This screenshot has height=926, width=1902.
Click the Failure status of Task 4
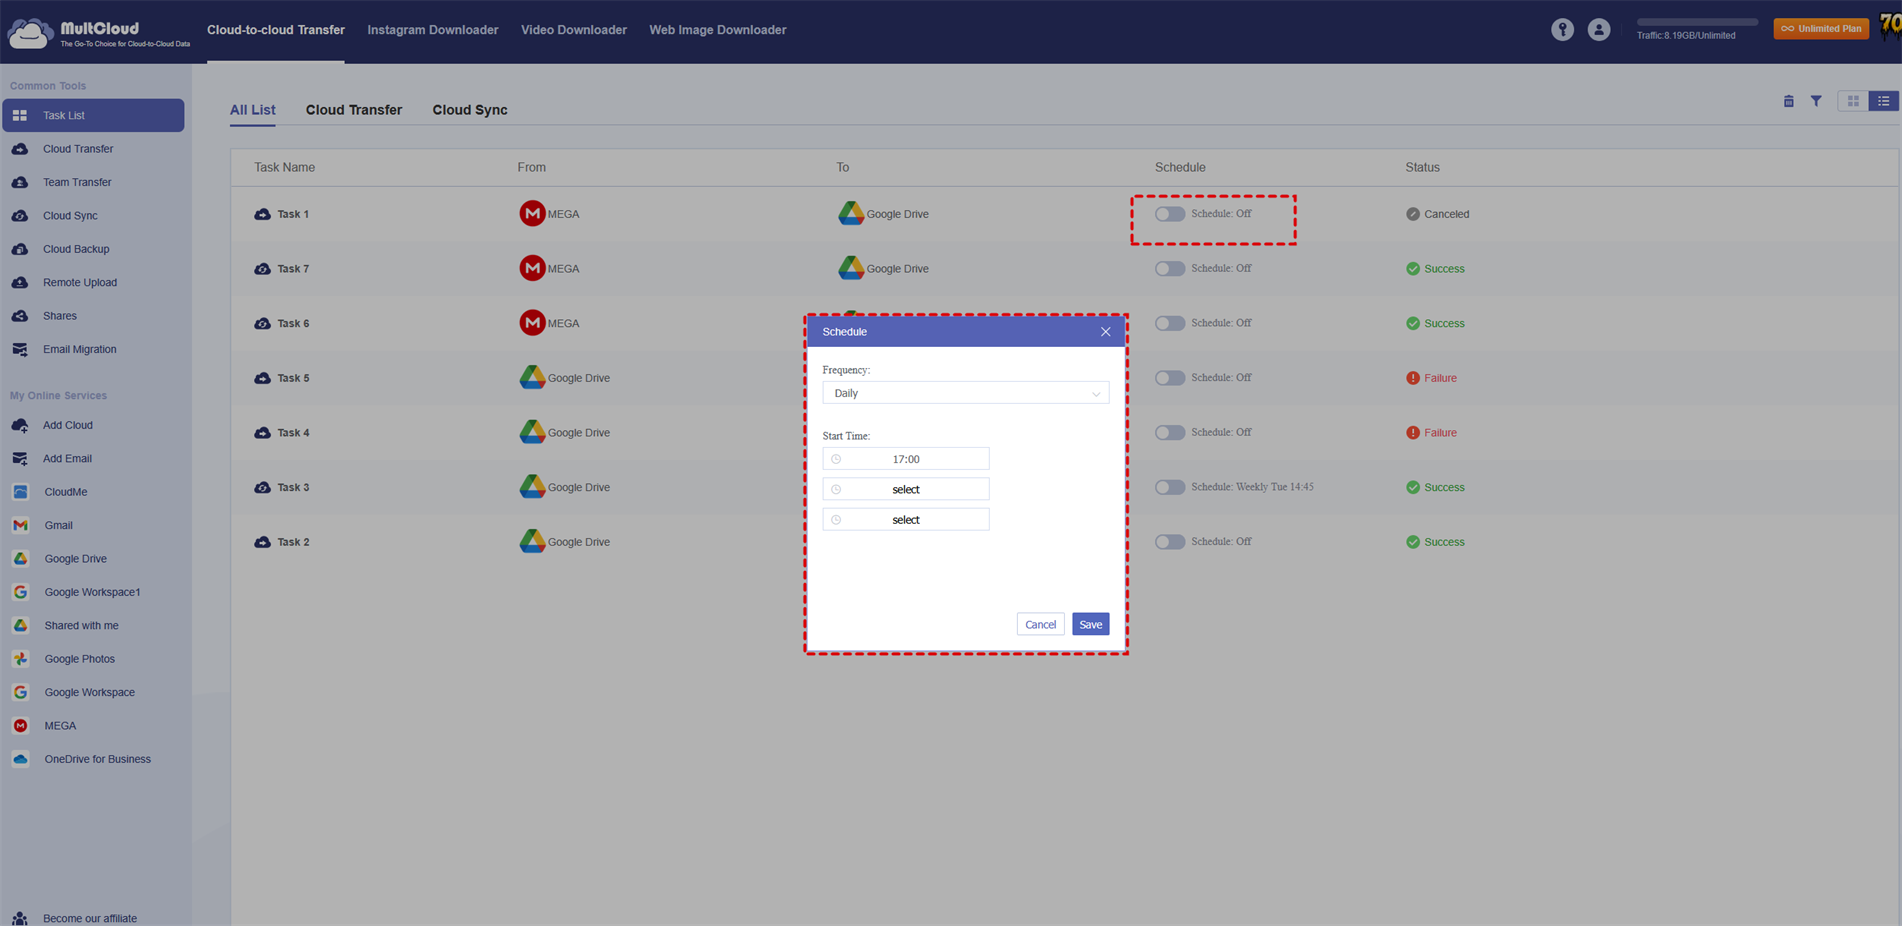coord(1431,433)
